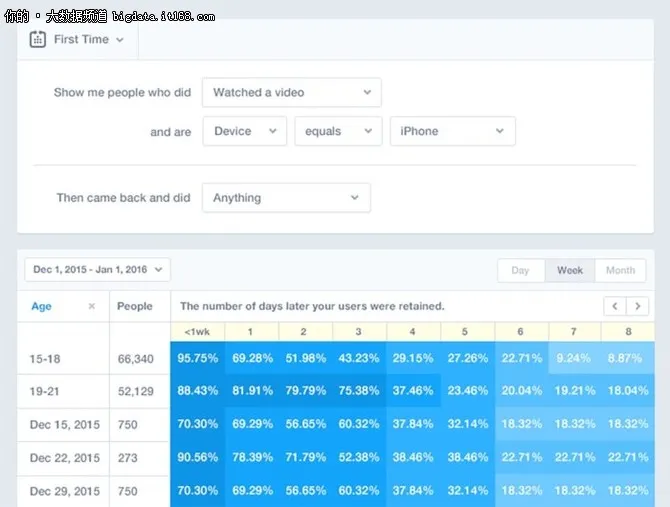The width and height of the screenshot is (670, 507).
Task: Select the Dec 15, 2015 row label
Action: [x=65, y=425]
